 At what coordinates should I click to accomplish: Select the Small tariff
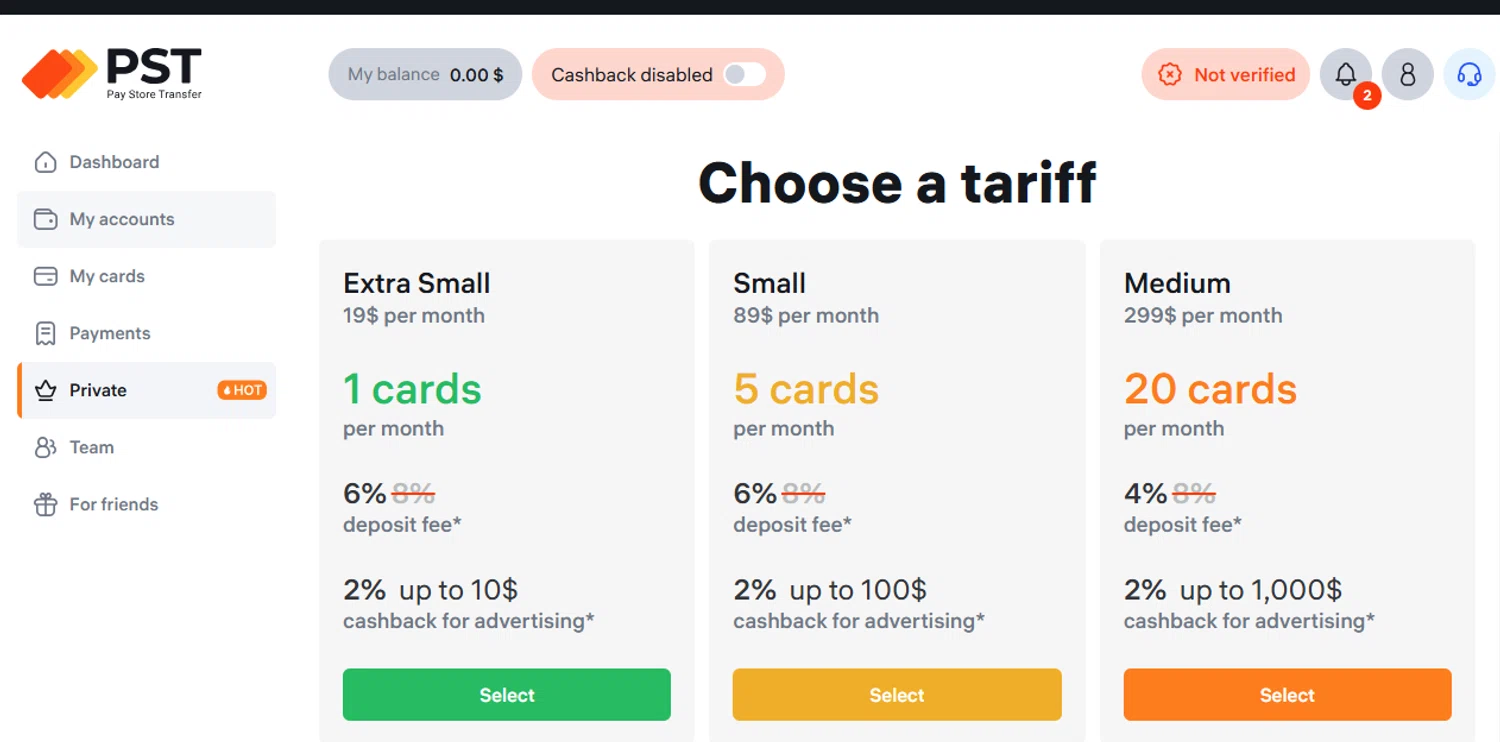896,695
